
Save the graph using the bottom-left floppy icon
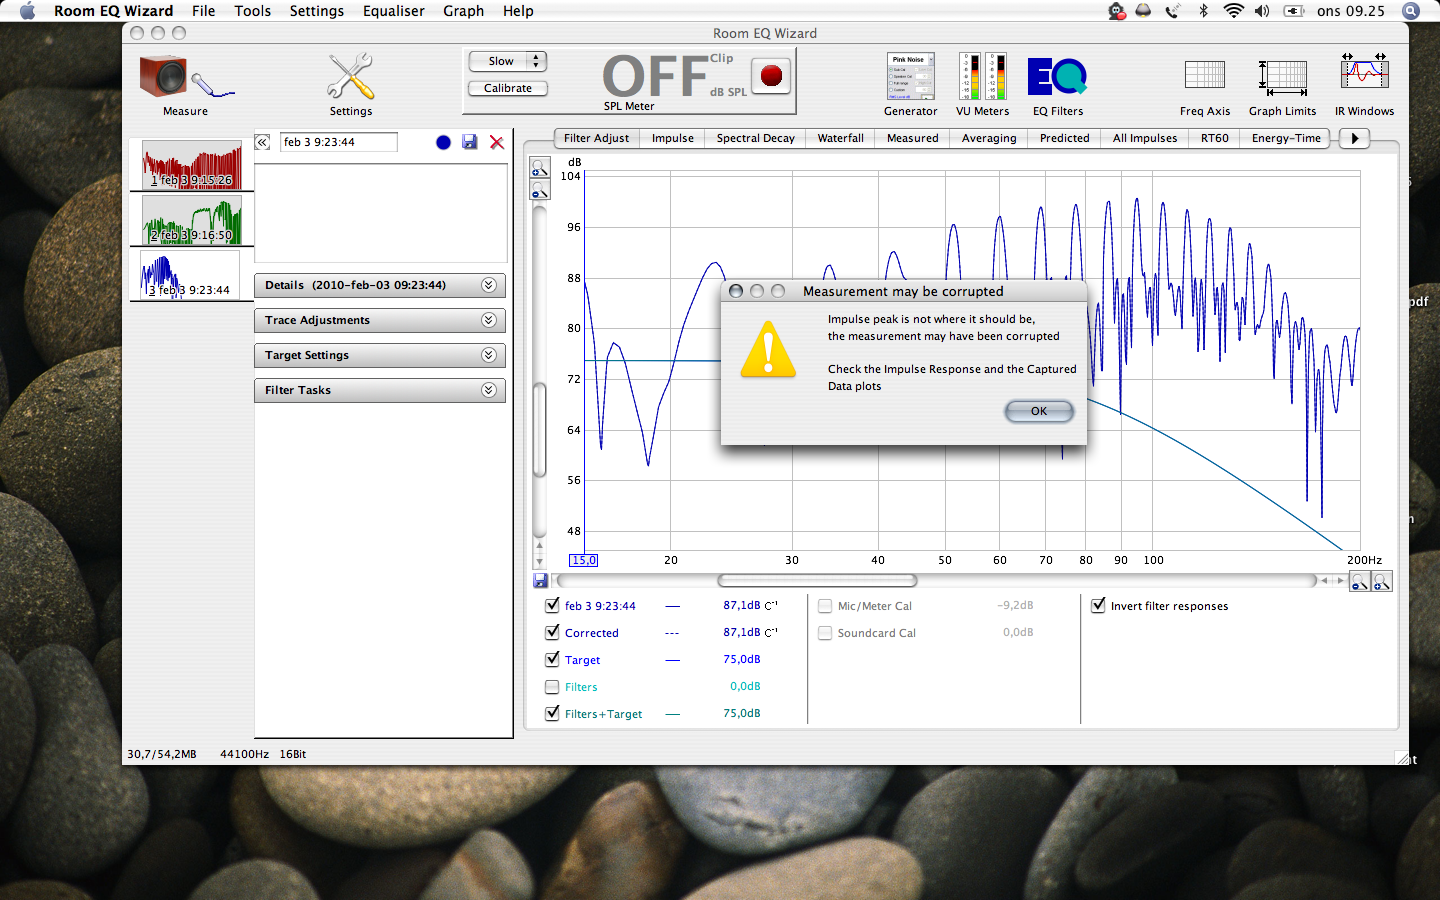pos(540,581)
